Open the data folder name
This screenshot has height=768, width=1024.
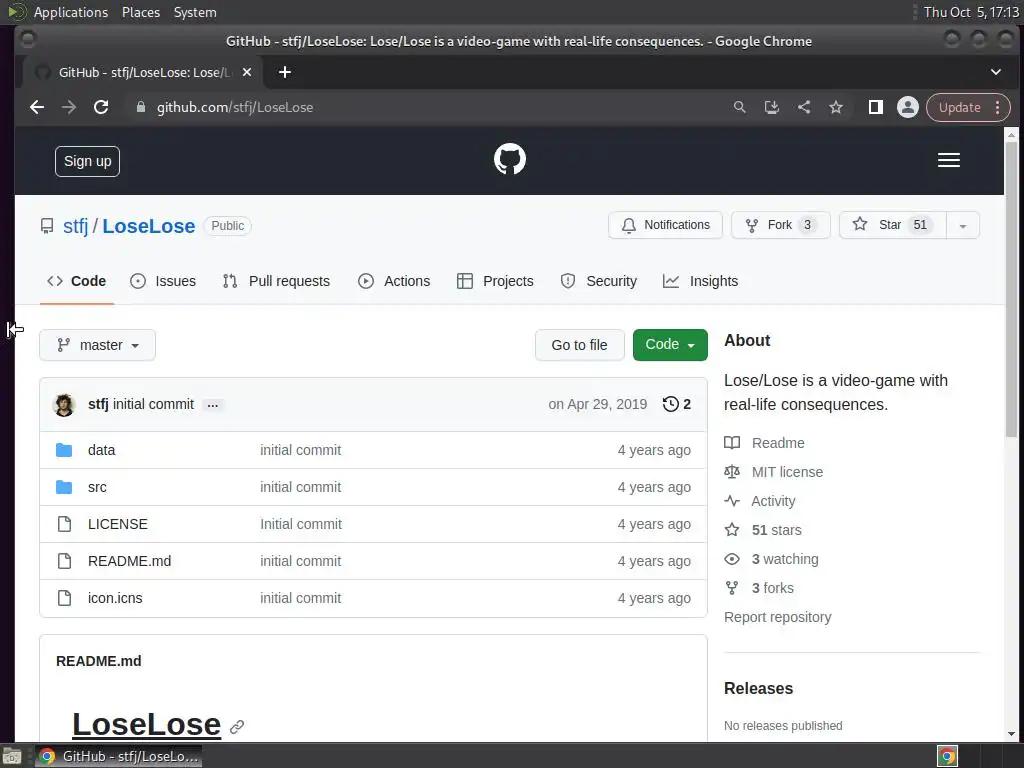click(x=101, y=450)
